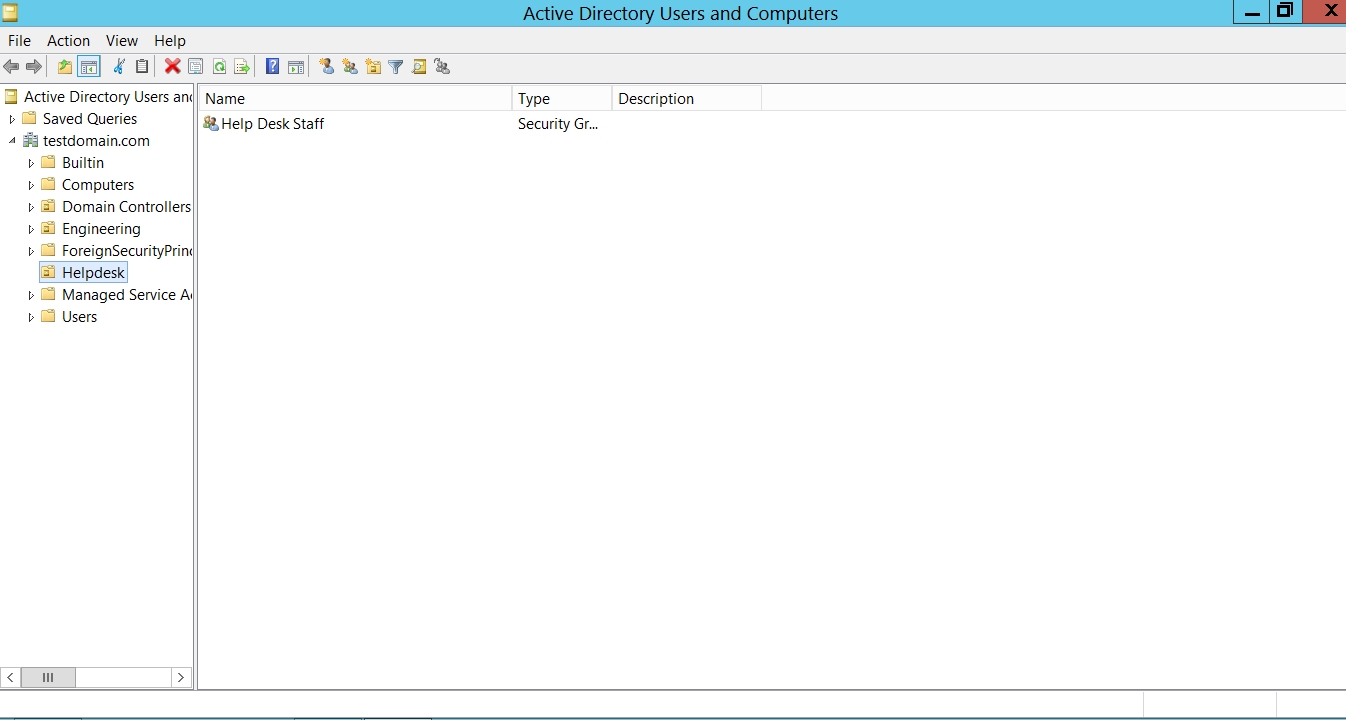Expand the Managed Service Accounts container

31,295
